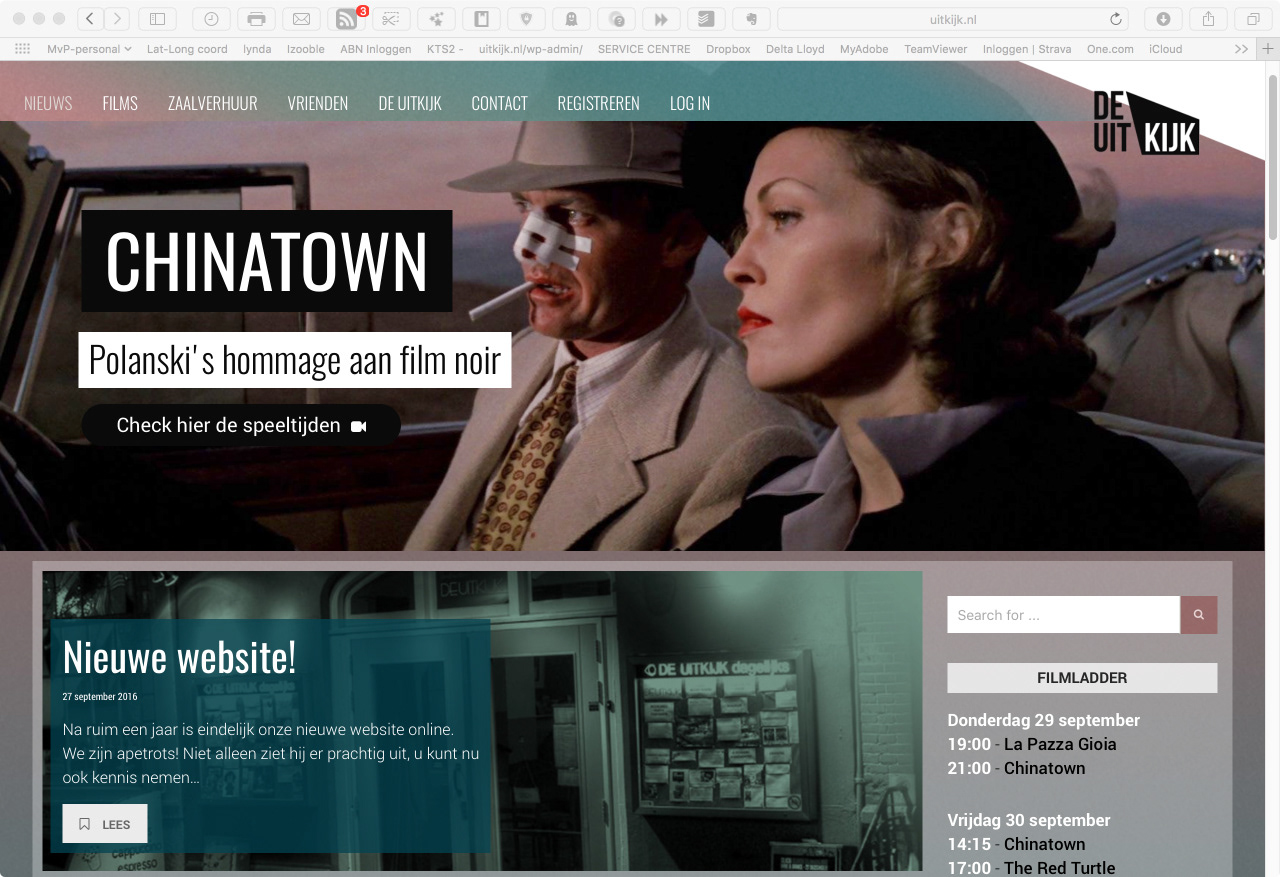Open Lat-Long coord bookmark
1280x877 pixels.
point(187,49)
